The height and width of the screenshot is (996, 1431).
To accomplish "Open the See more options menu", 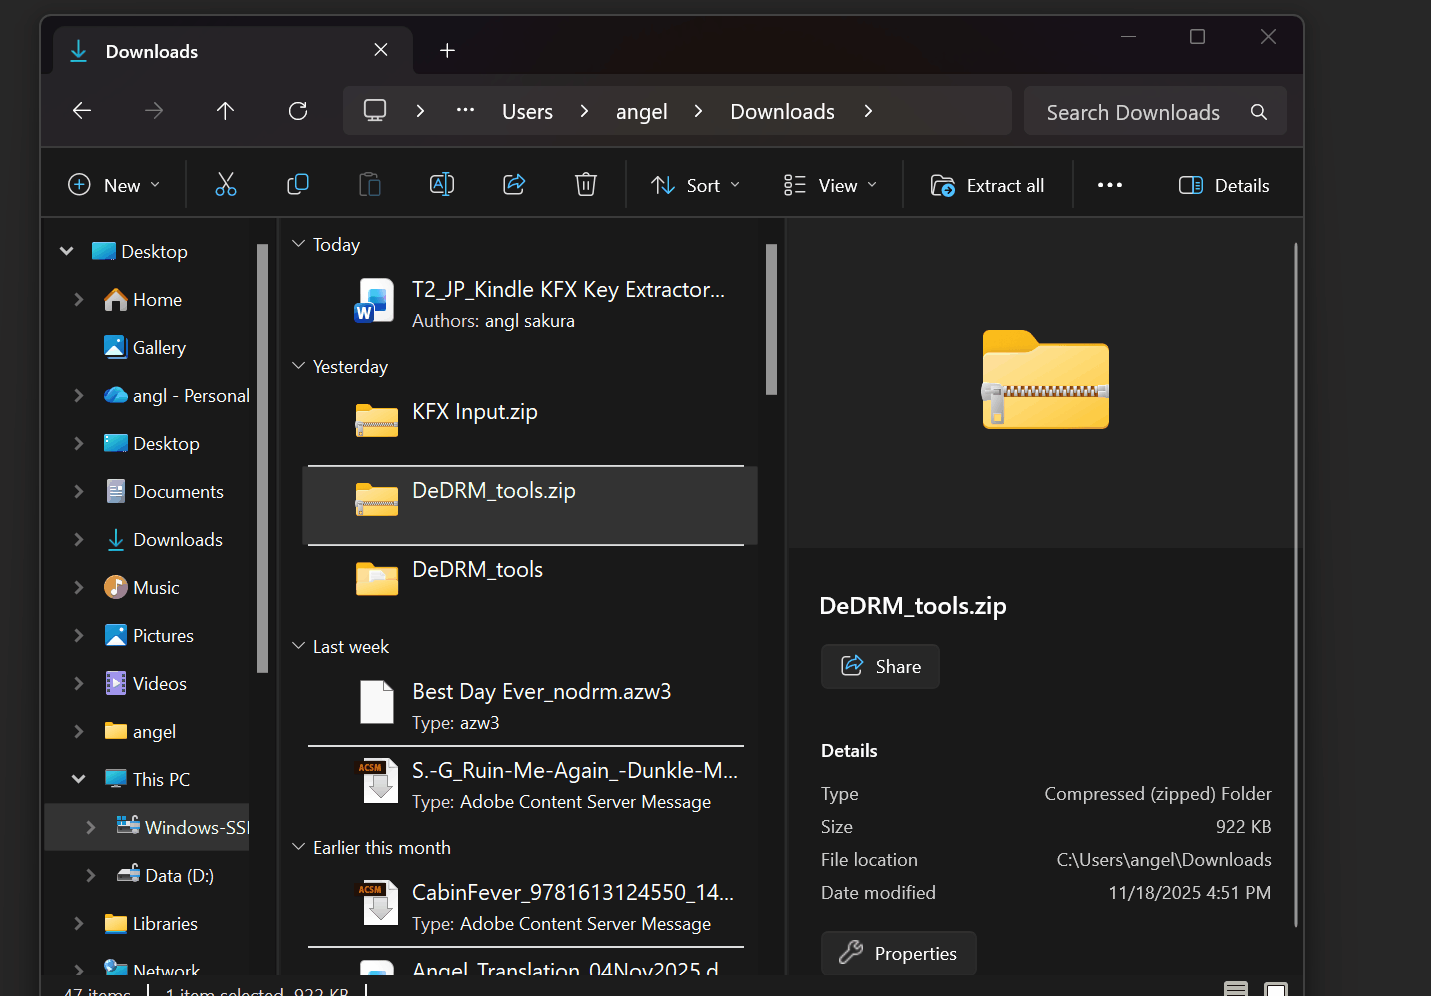I will point(1110,185).
